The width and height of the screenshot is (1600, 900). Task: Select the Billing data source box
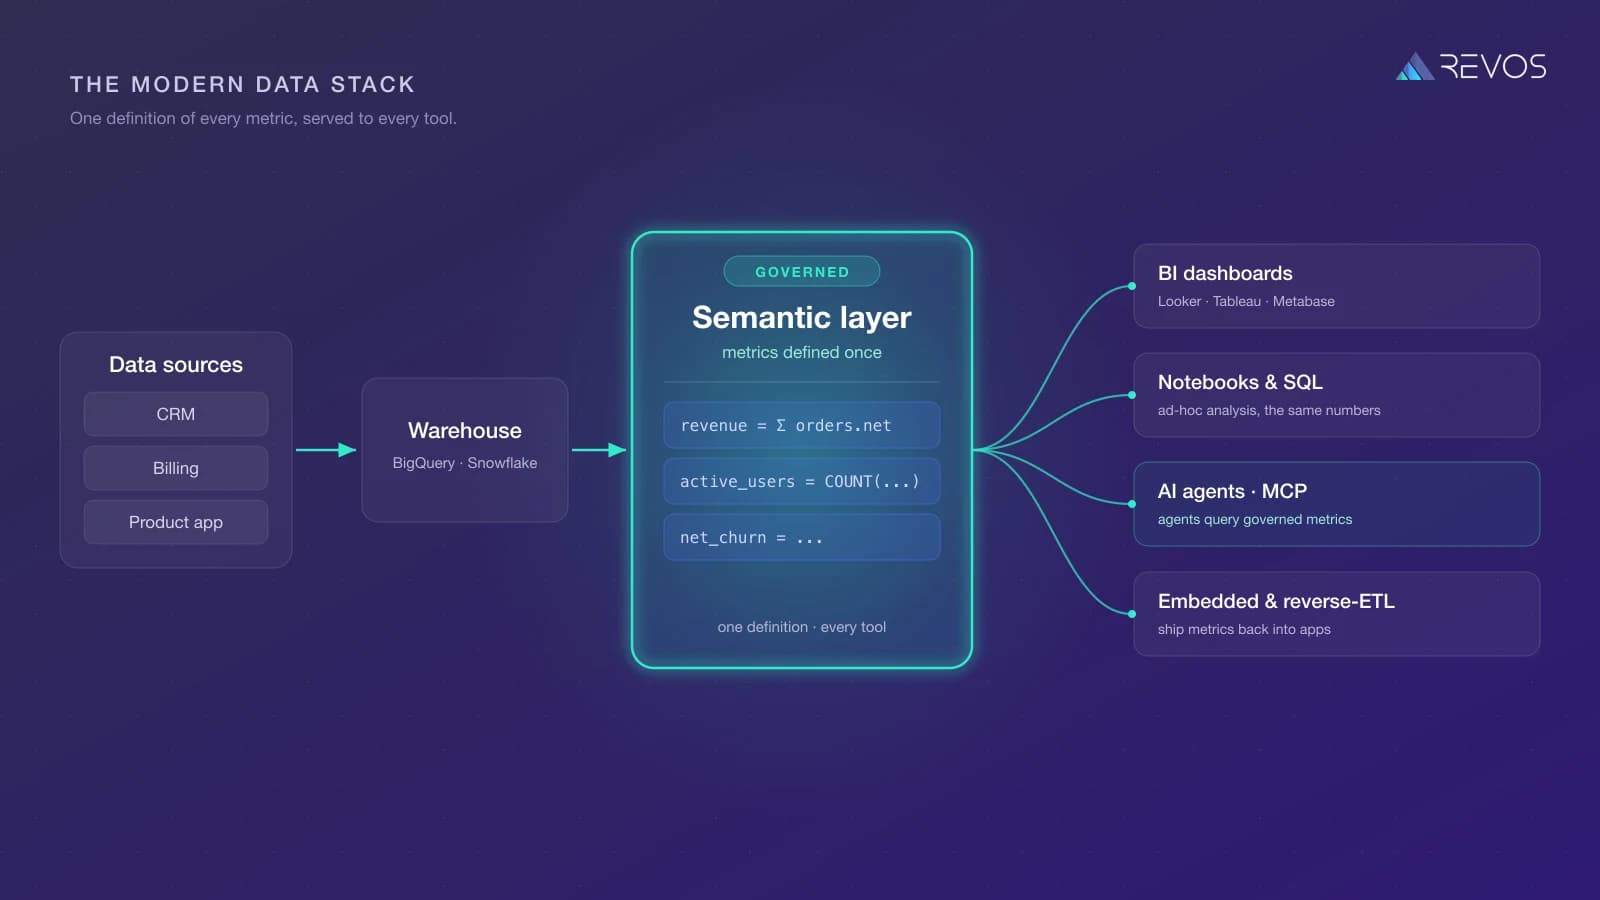(176, 468)
